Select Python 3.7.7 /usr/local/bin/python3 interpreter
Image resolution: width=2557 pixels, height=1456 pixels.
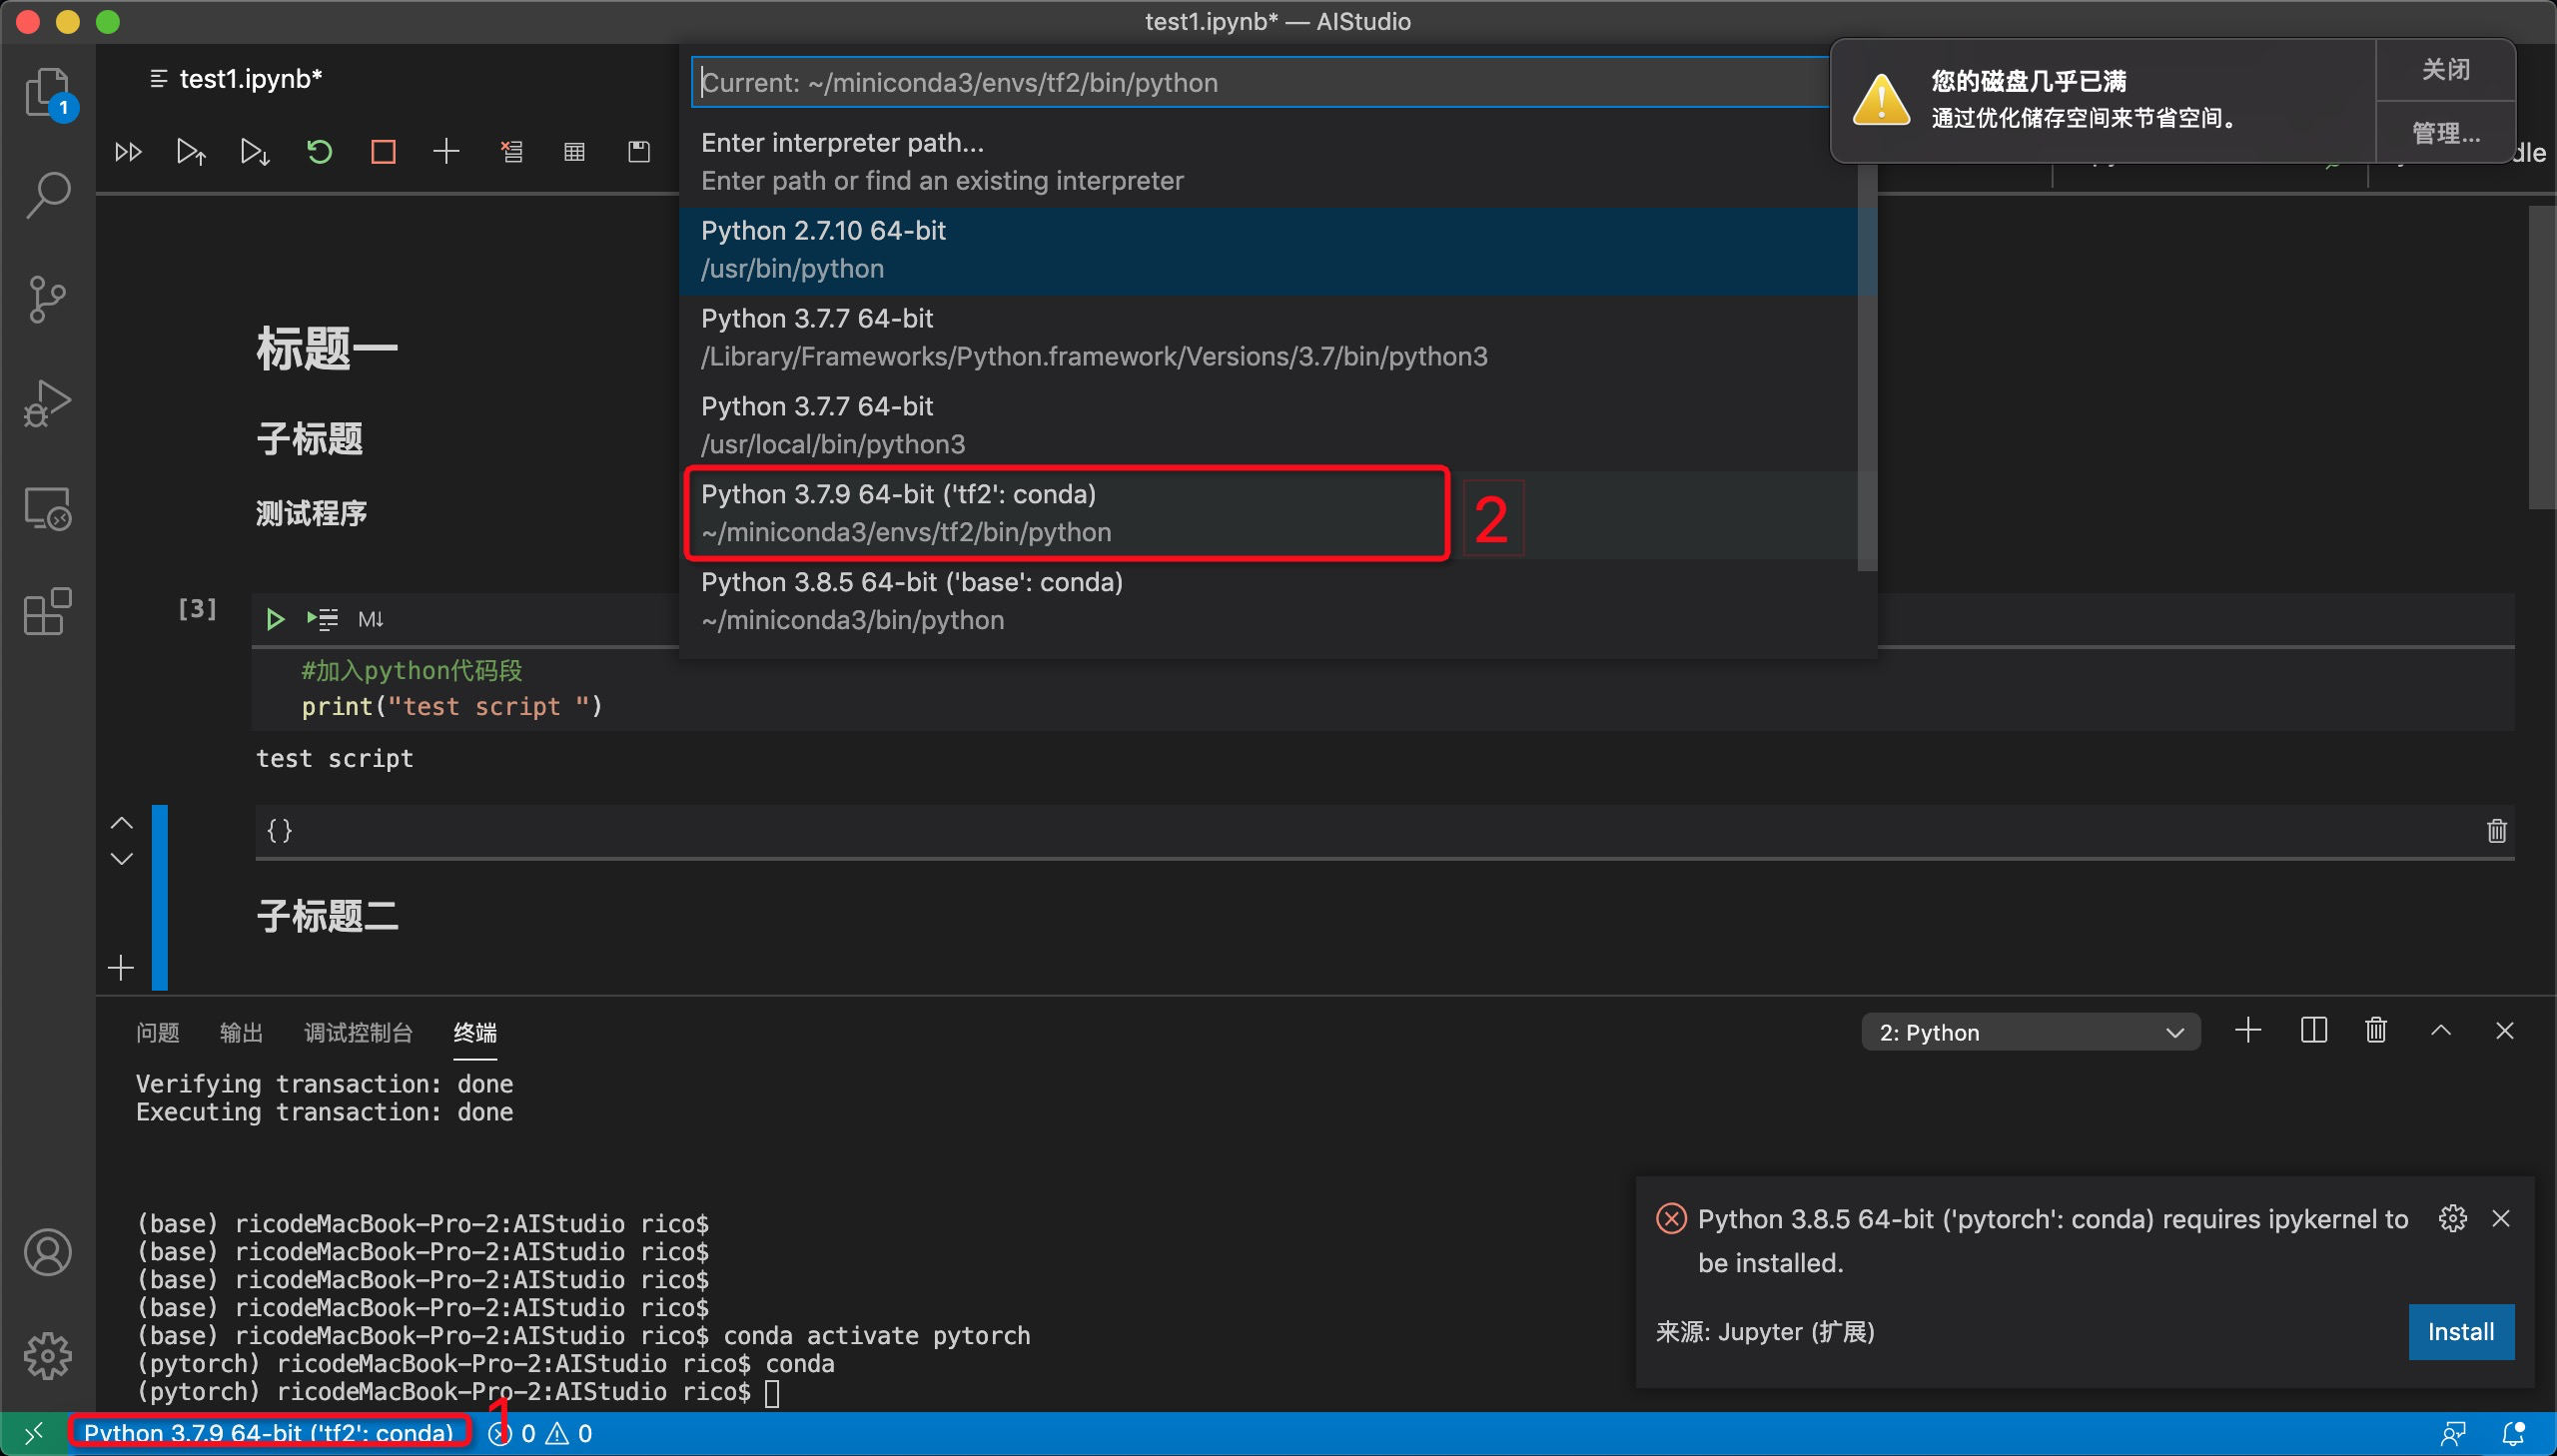1268,426
